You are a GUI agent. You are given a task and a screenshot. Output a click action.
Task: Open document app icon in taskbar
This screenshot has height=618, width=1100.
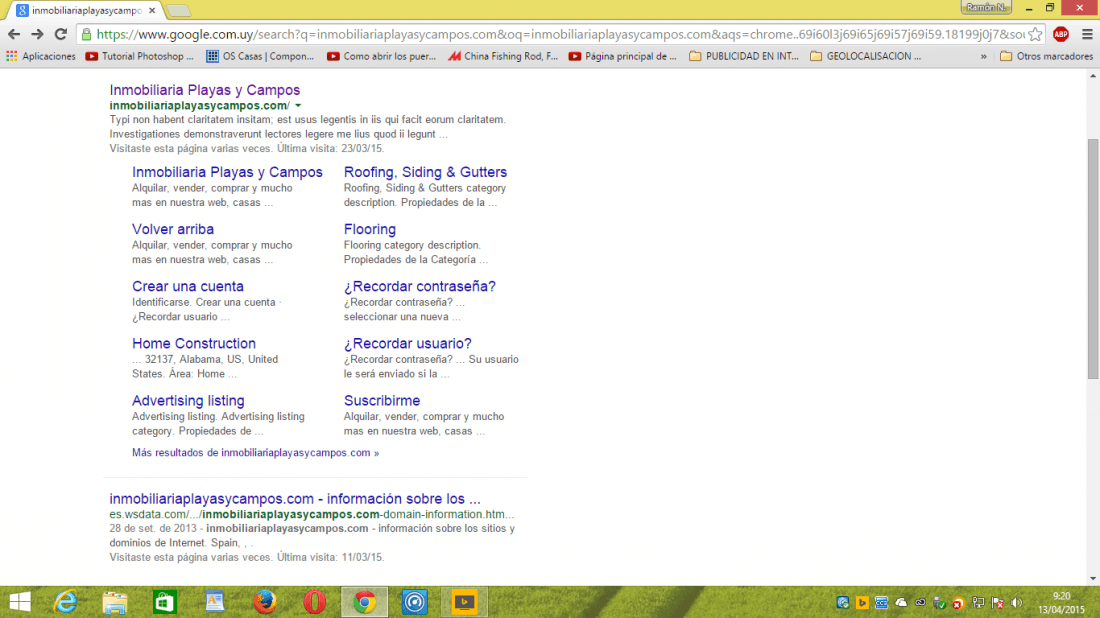[215, 603]
